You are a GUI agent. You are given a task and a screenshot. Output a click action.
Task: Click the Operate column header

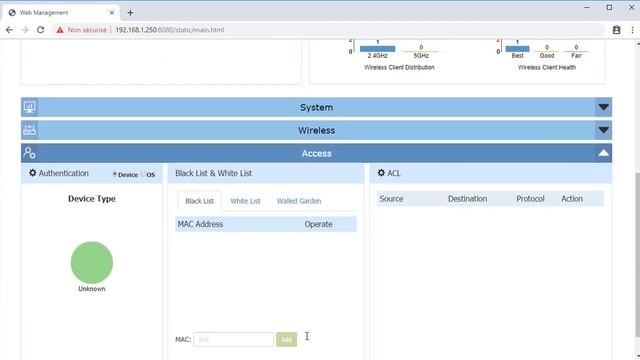(x=318, y=224)
